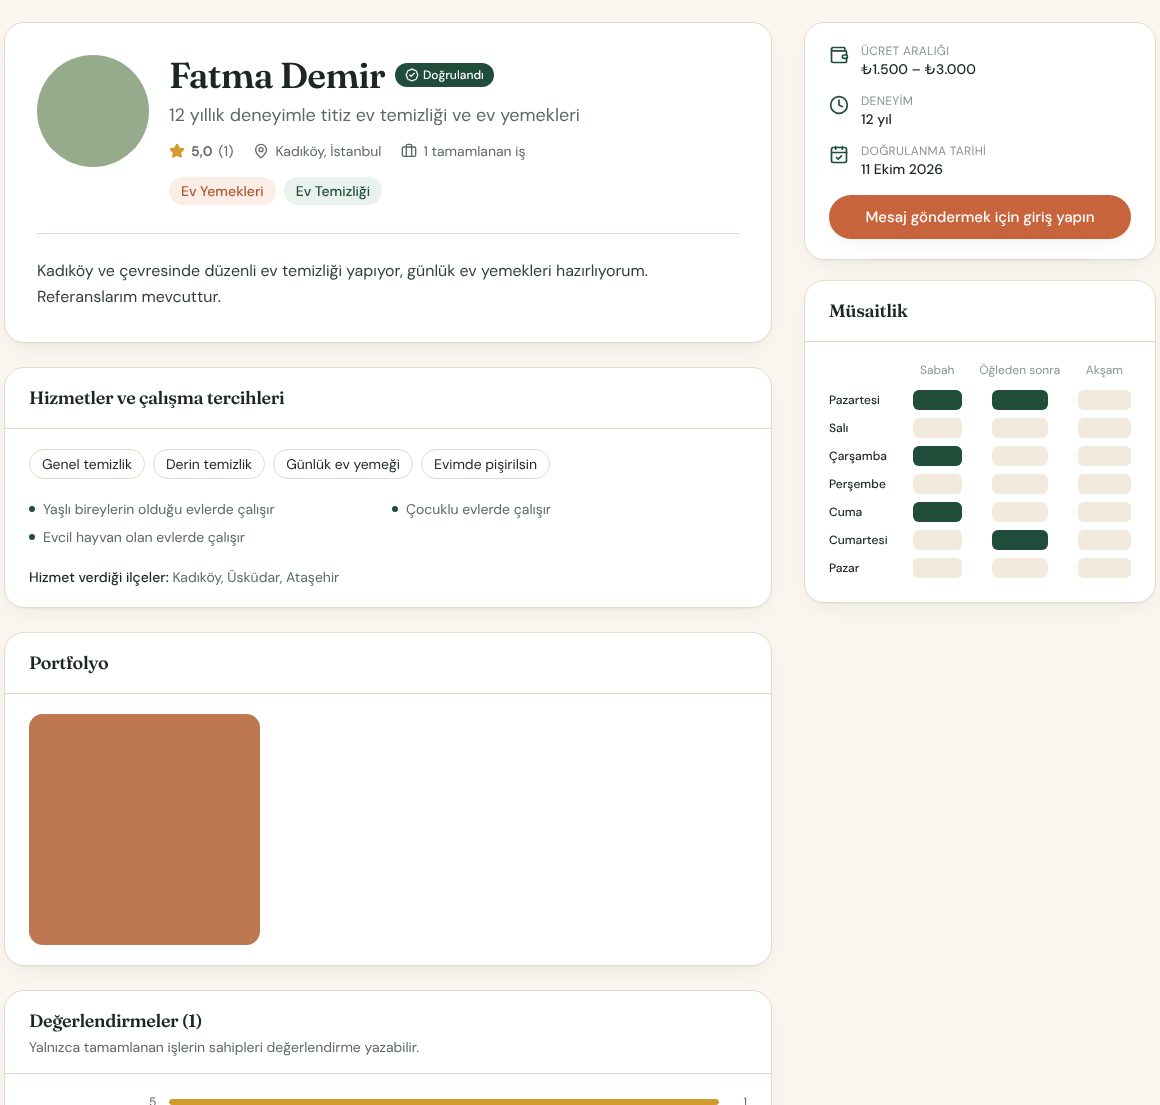Click 'Çocuklu evlerde çalışır' text
Viewport: 1160px width, 1105px height.
(x=478, y=510)
